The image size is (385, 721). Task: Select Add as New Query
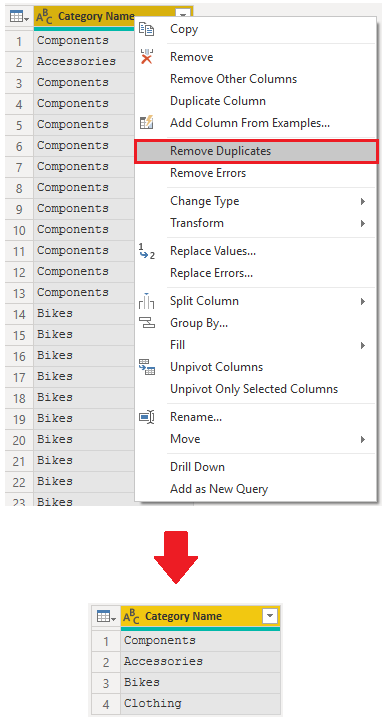tap(219, 489)
